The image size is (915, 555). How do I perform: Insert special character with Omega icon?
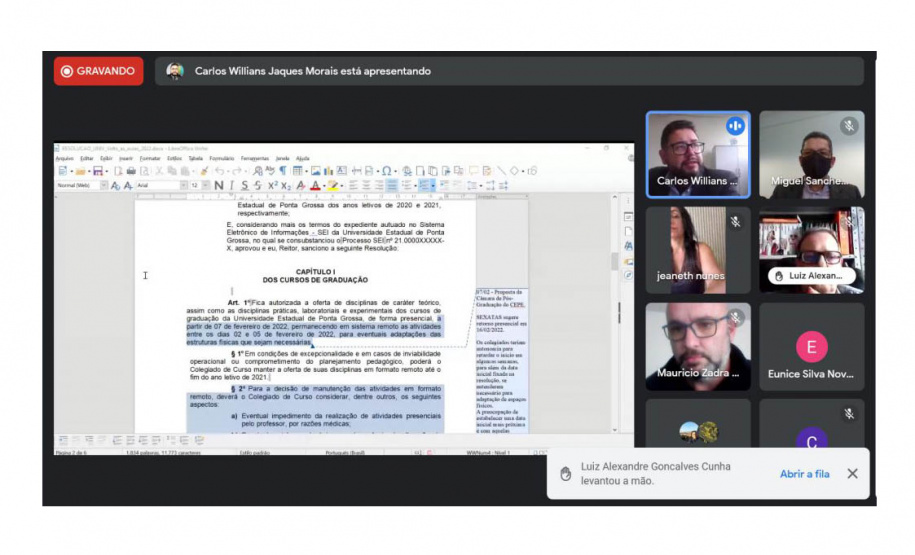pos(387,171)
